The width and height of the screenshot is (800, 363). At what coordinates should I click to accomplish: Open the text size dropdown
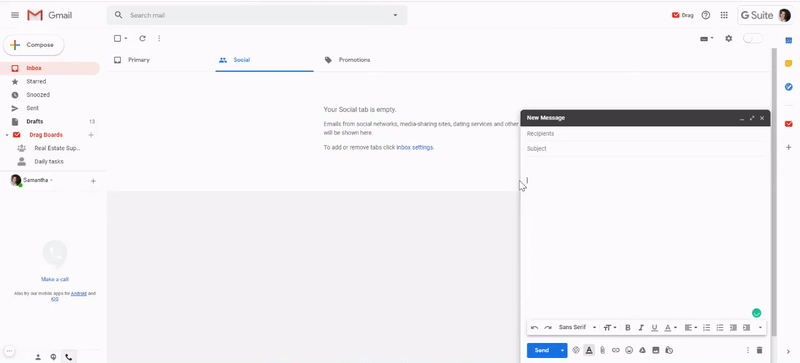click(x=610, y=328)
